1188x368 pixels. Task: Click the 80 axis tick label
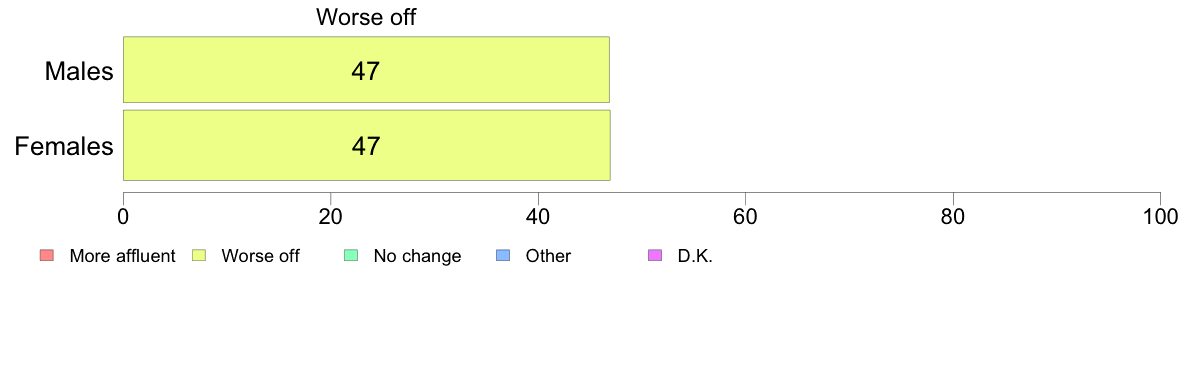pos(953,217)
